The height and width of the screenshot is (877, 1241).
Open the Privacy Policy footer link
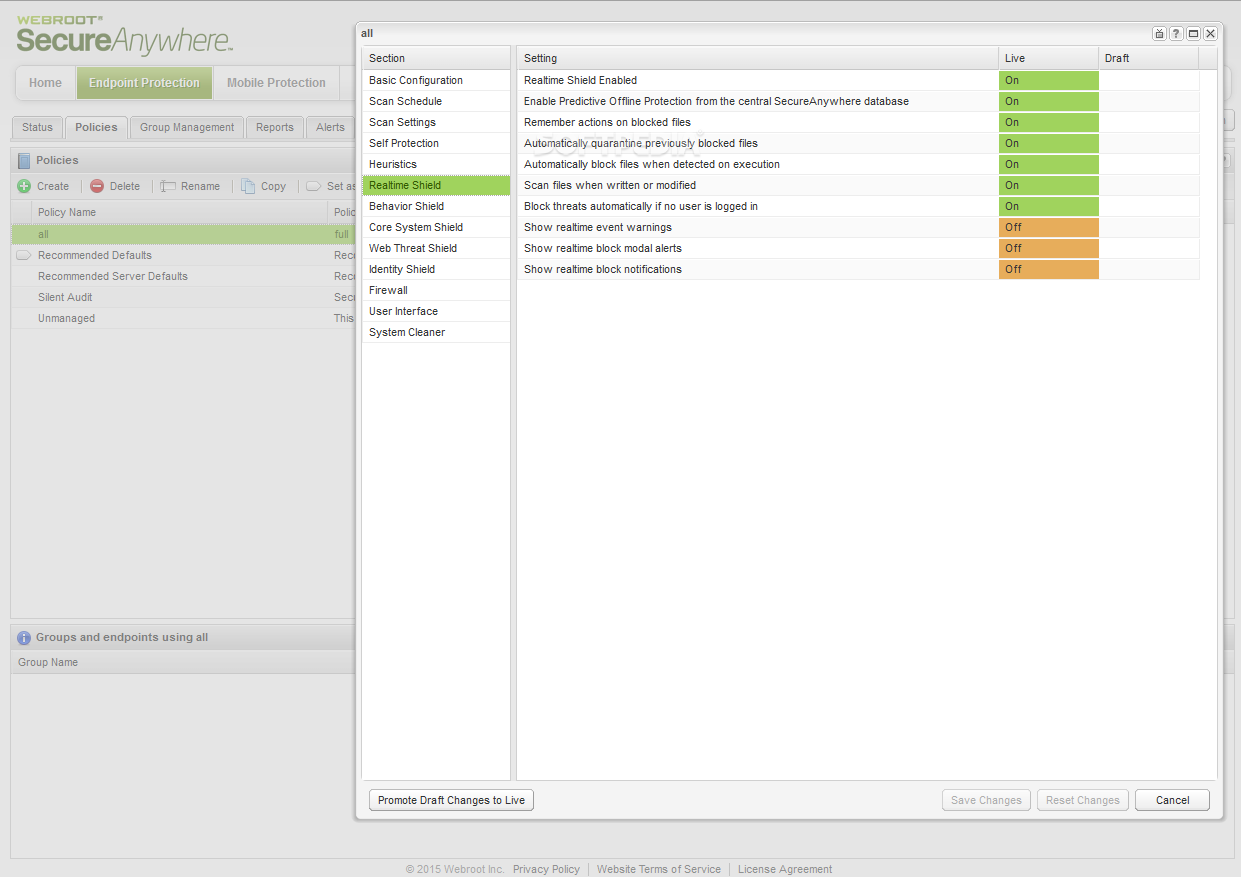pos(546,869)
